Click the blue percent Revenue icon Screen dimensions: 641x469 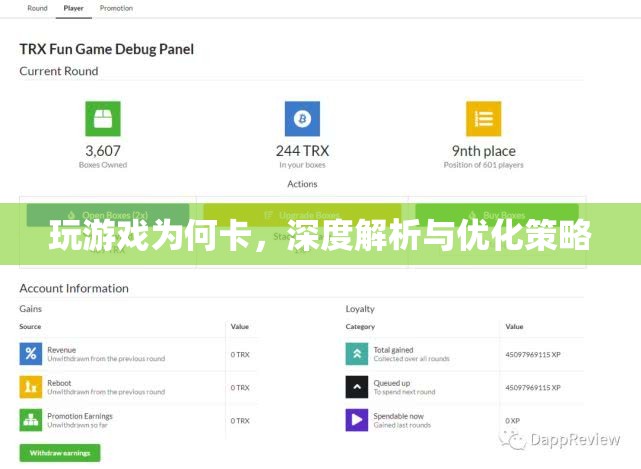tap(31, 354)
